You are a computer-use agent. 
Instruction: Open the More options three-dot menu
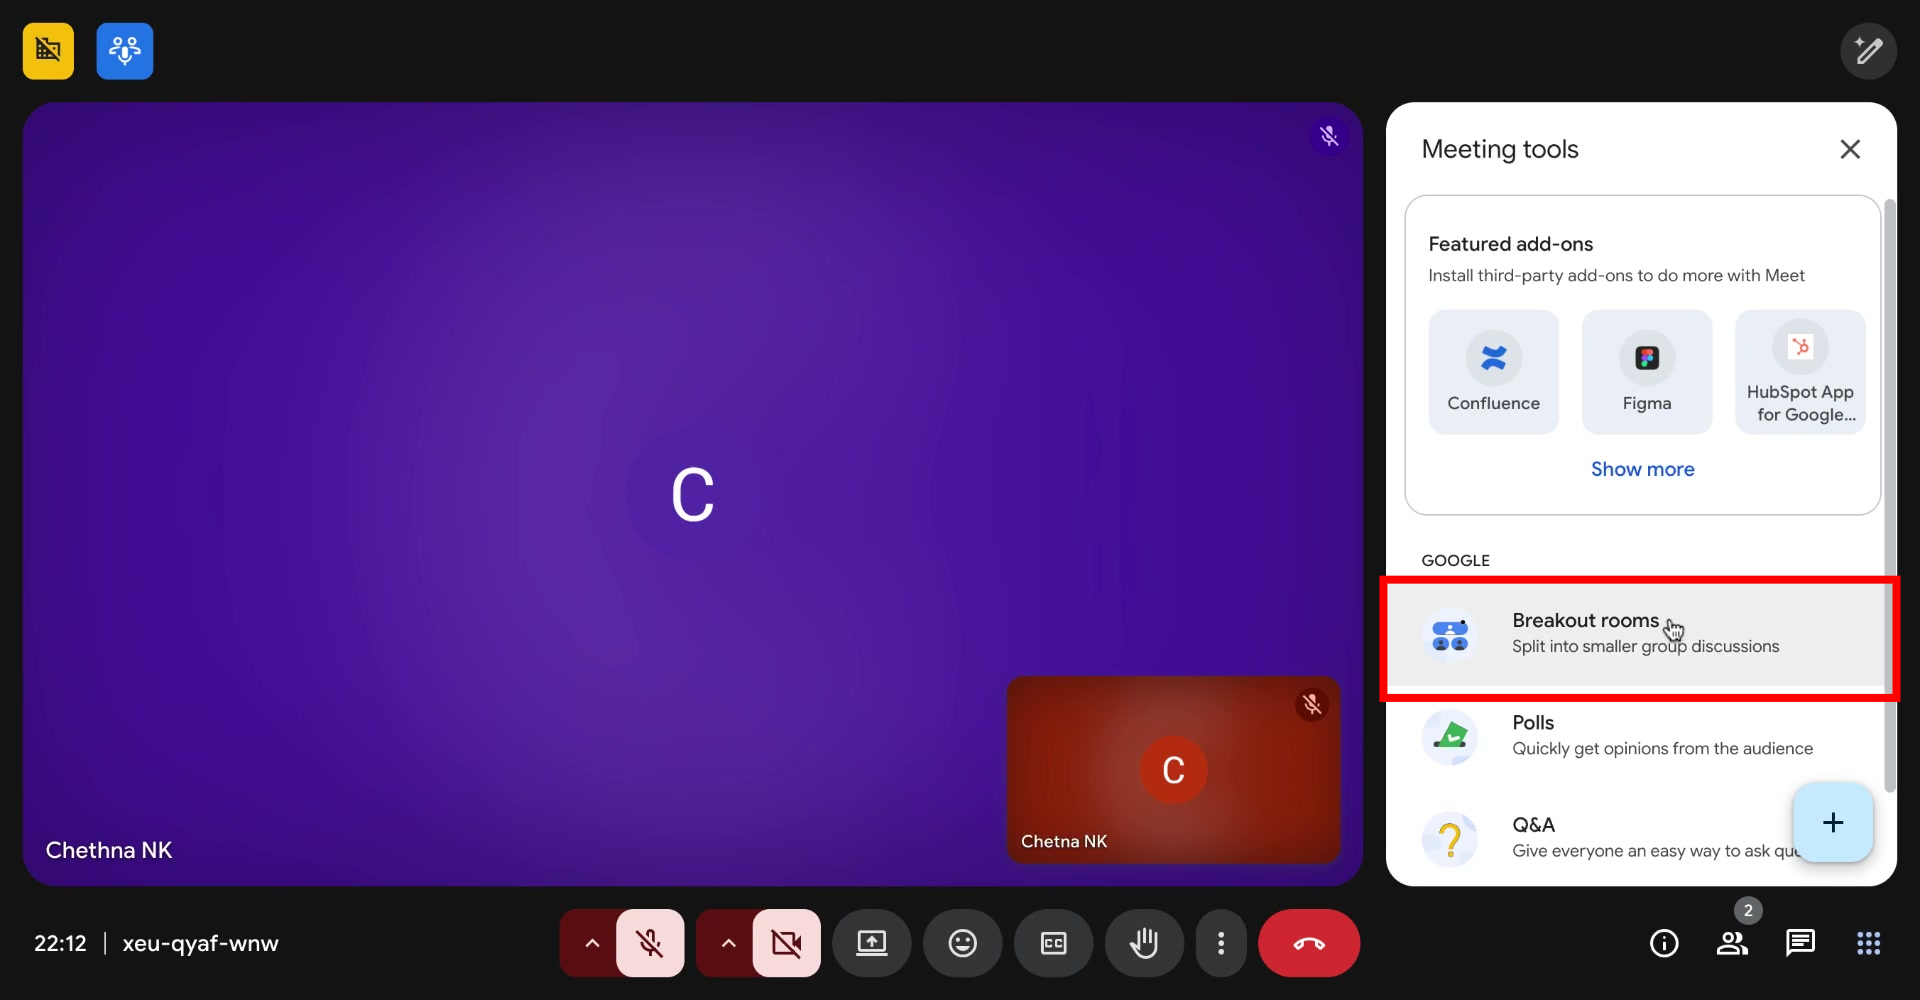(1222, 943)
